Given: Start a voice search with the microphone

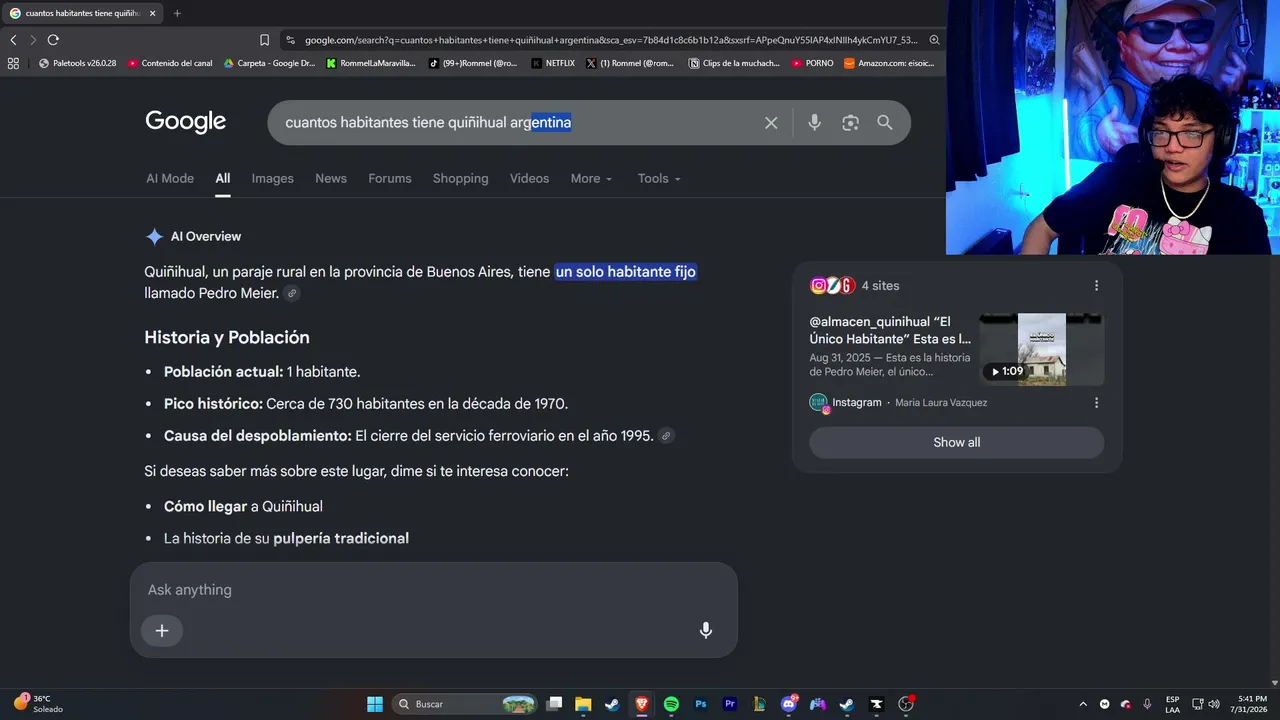Looking at the screenshot, I should 814,123.
